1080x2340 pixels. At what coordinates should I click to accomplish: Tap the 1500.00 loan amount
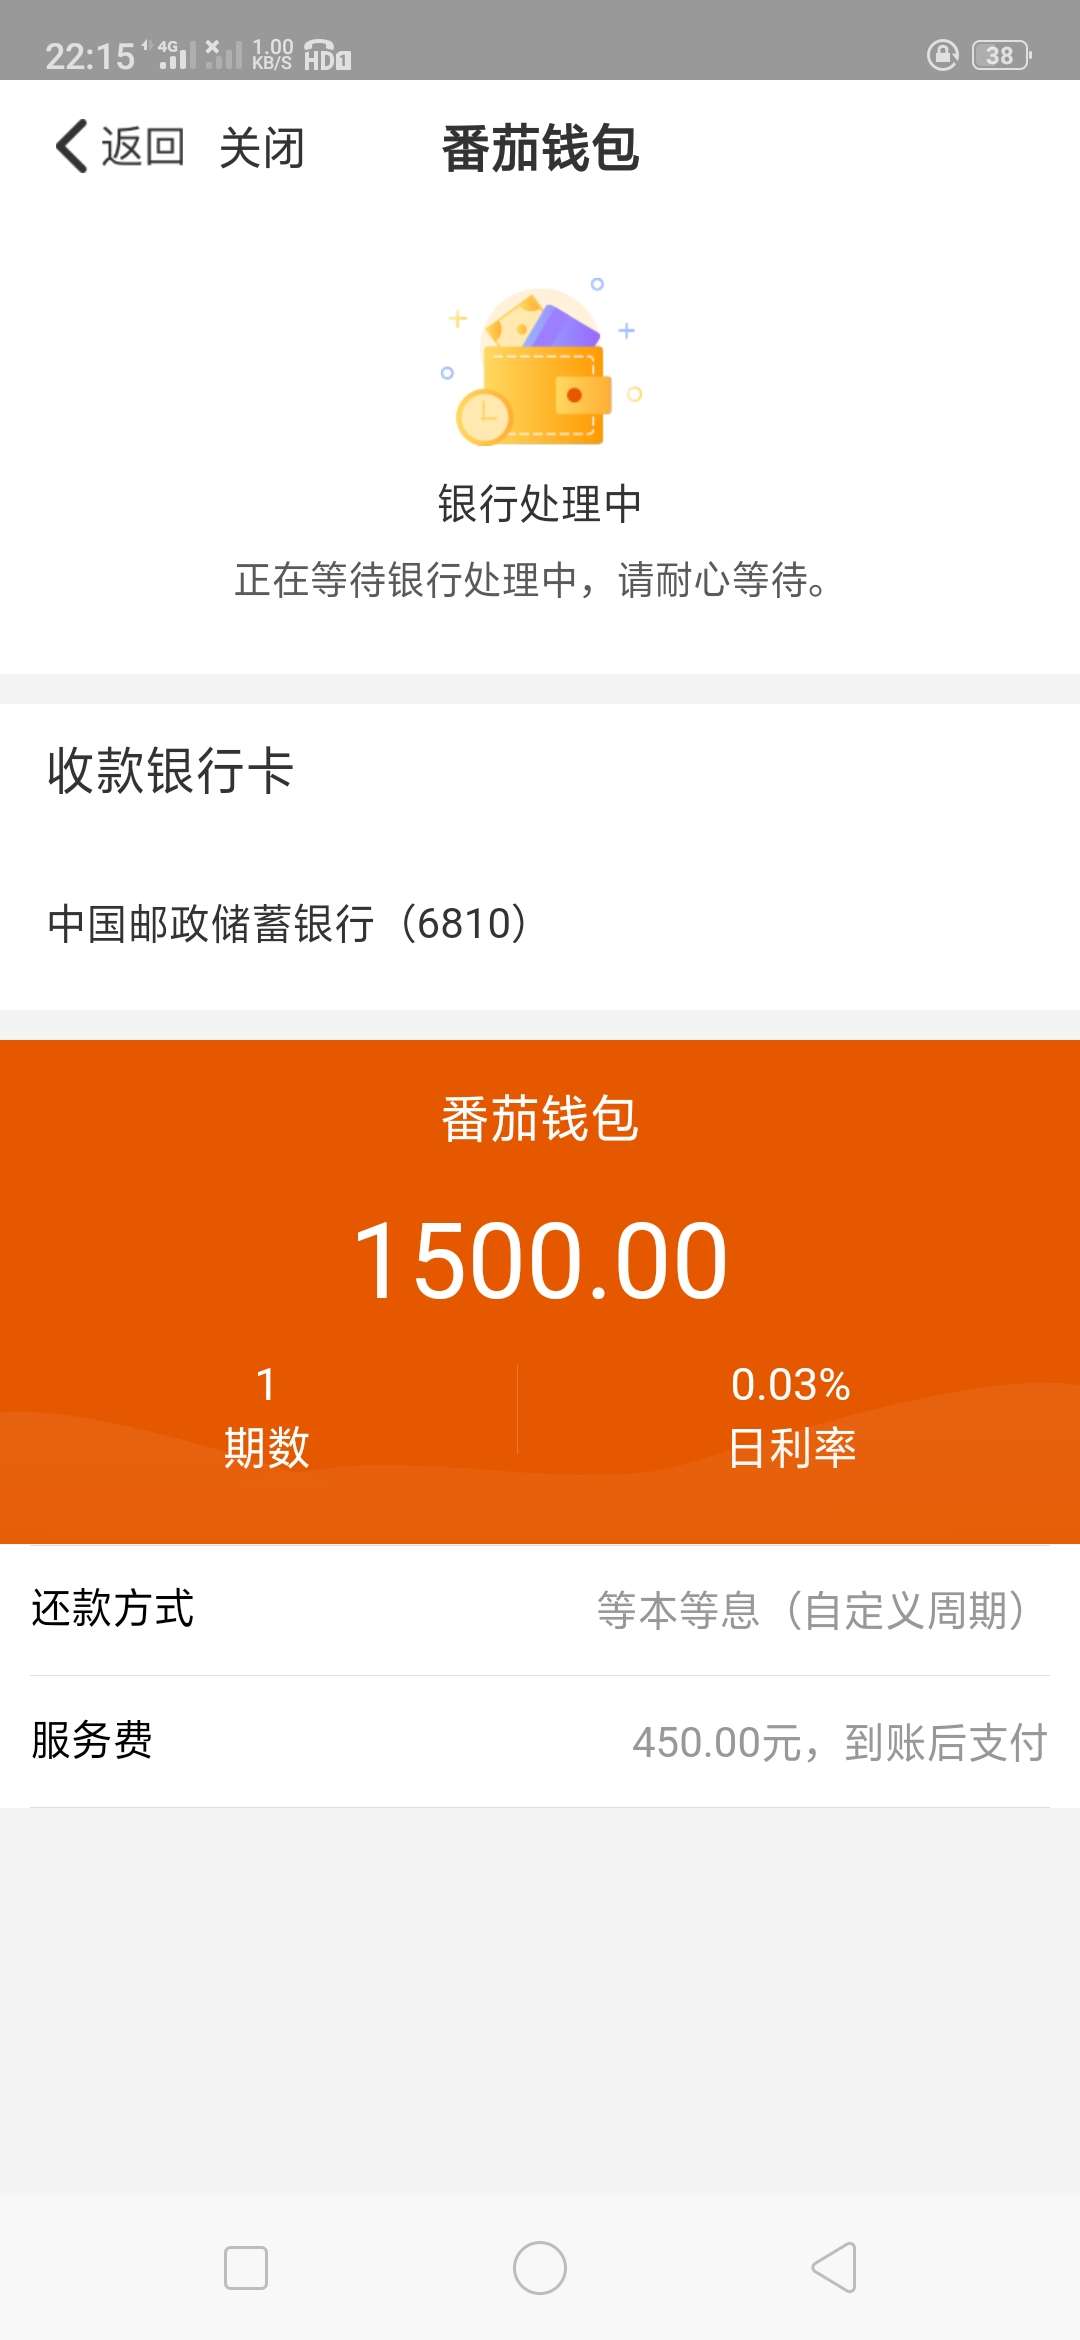540,1261
